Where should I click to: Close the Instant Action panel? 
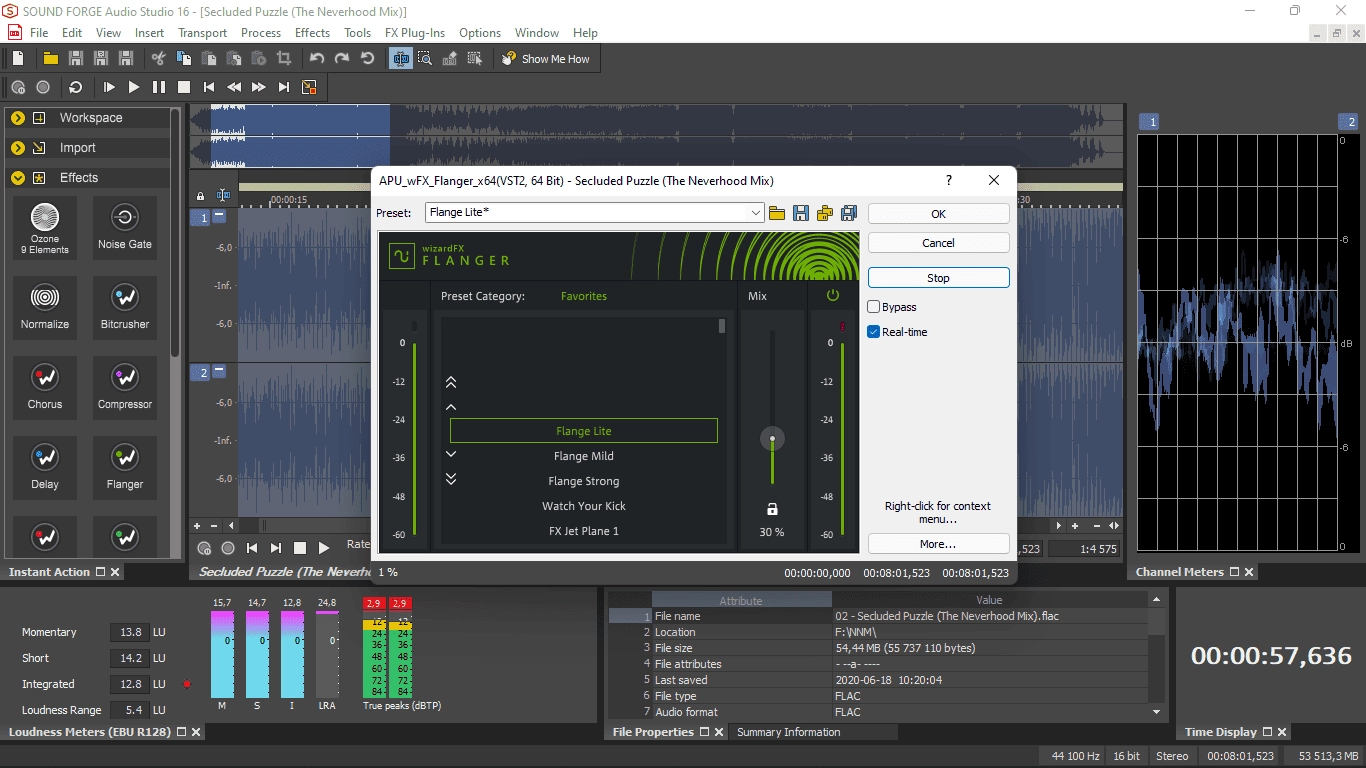pos(115,572)
